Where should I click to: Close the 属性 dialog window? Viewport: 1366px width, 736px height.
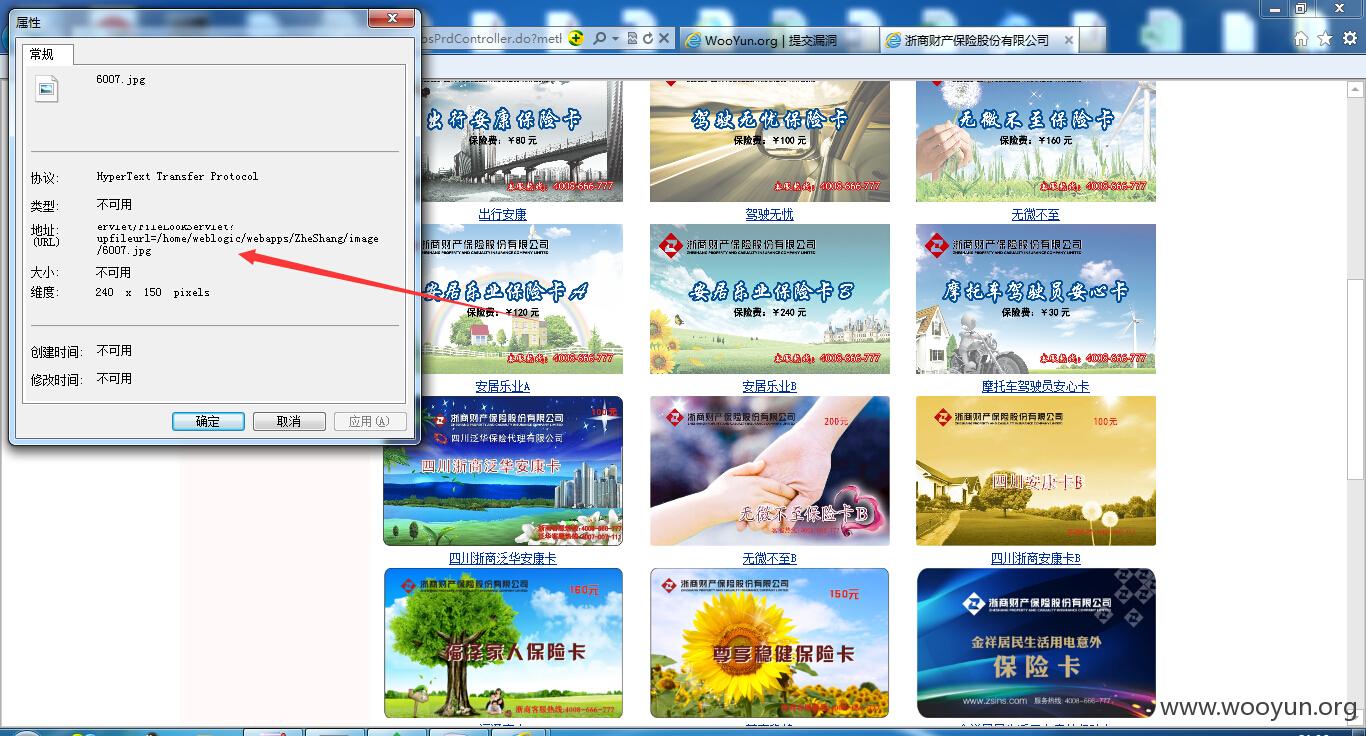tap(391, 18)
